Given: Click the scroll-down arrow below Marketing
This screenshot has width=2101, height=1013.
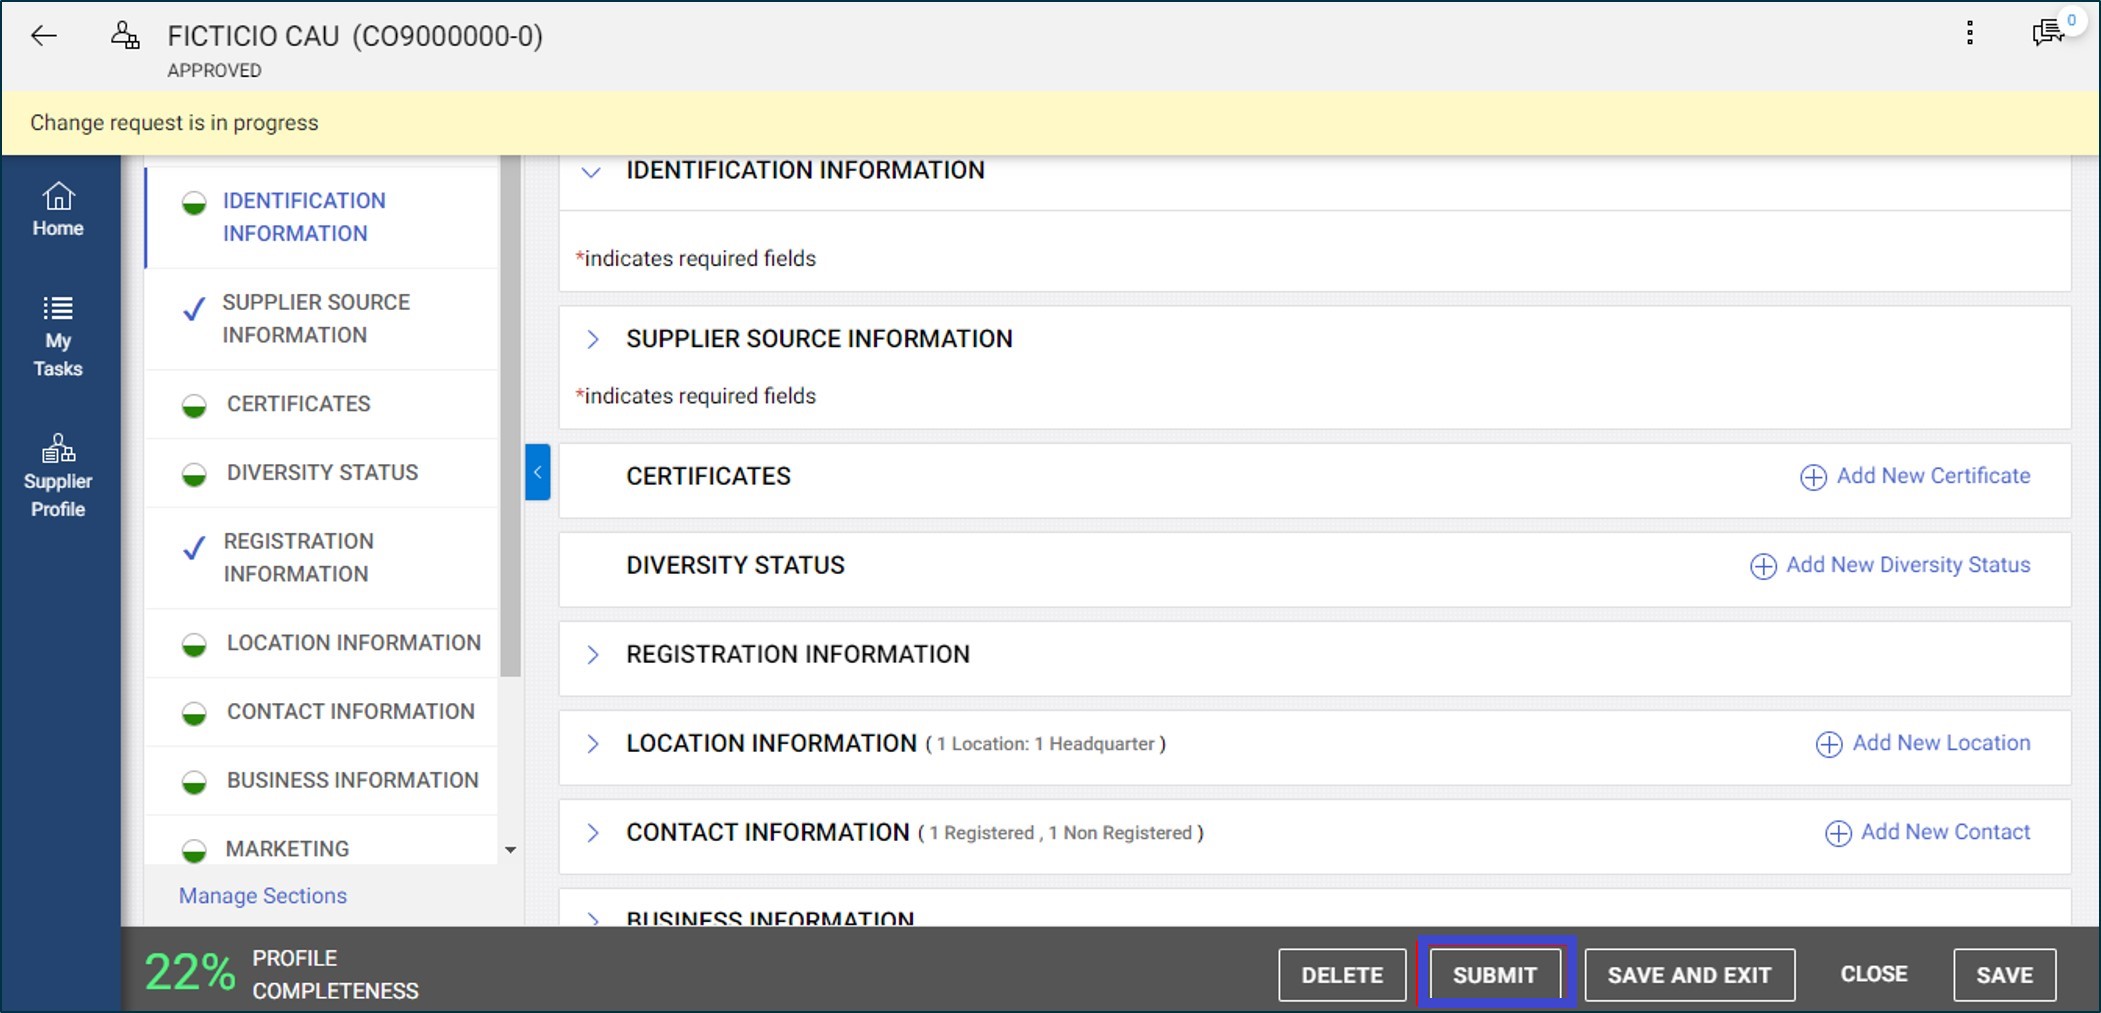Looking at the screenshot, I should pyautogui.click(x=512, y=849).
